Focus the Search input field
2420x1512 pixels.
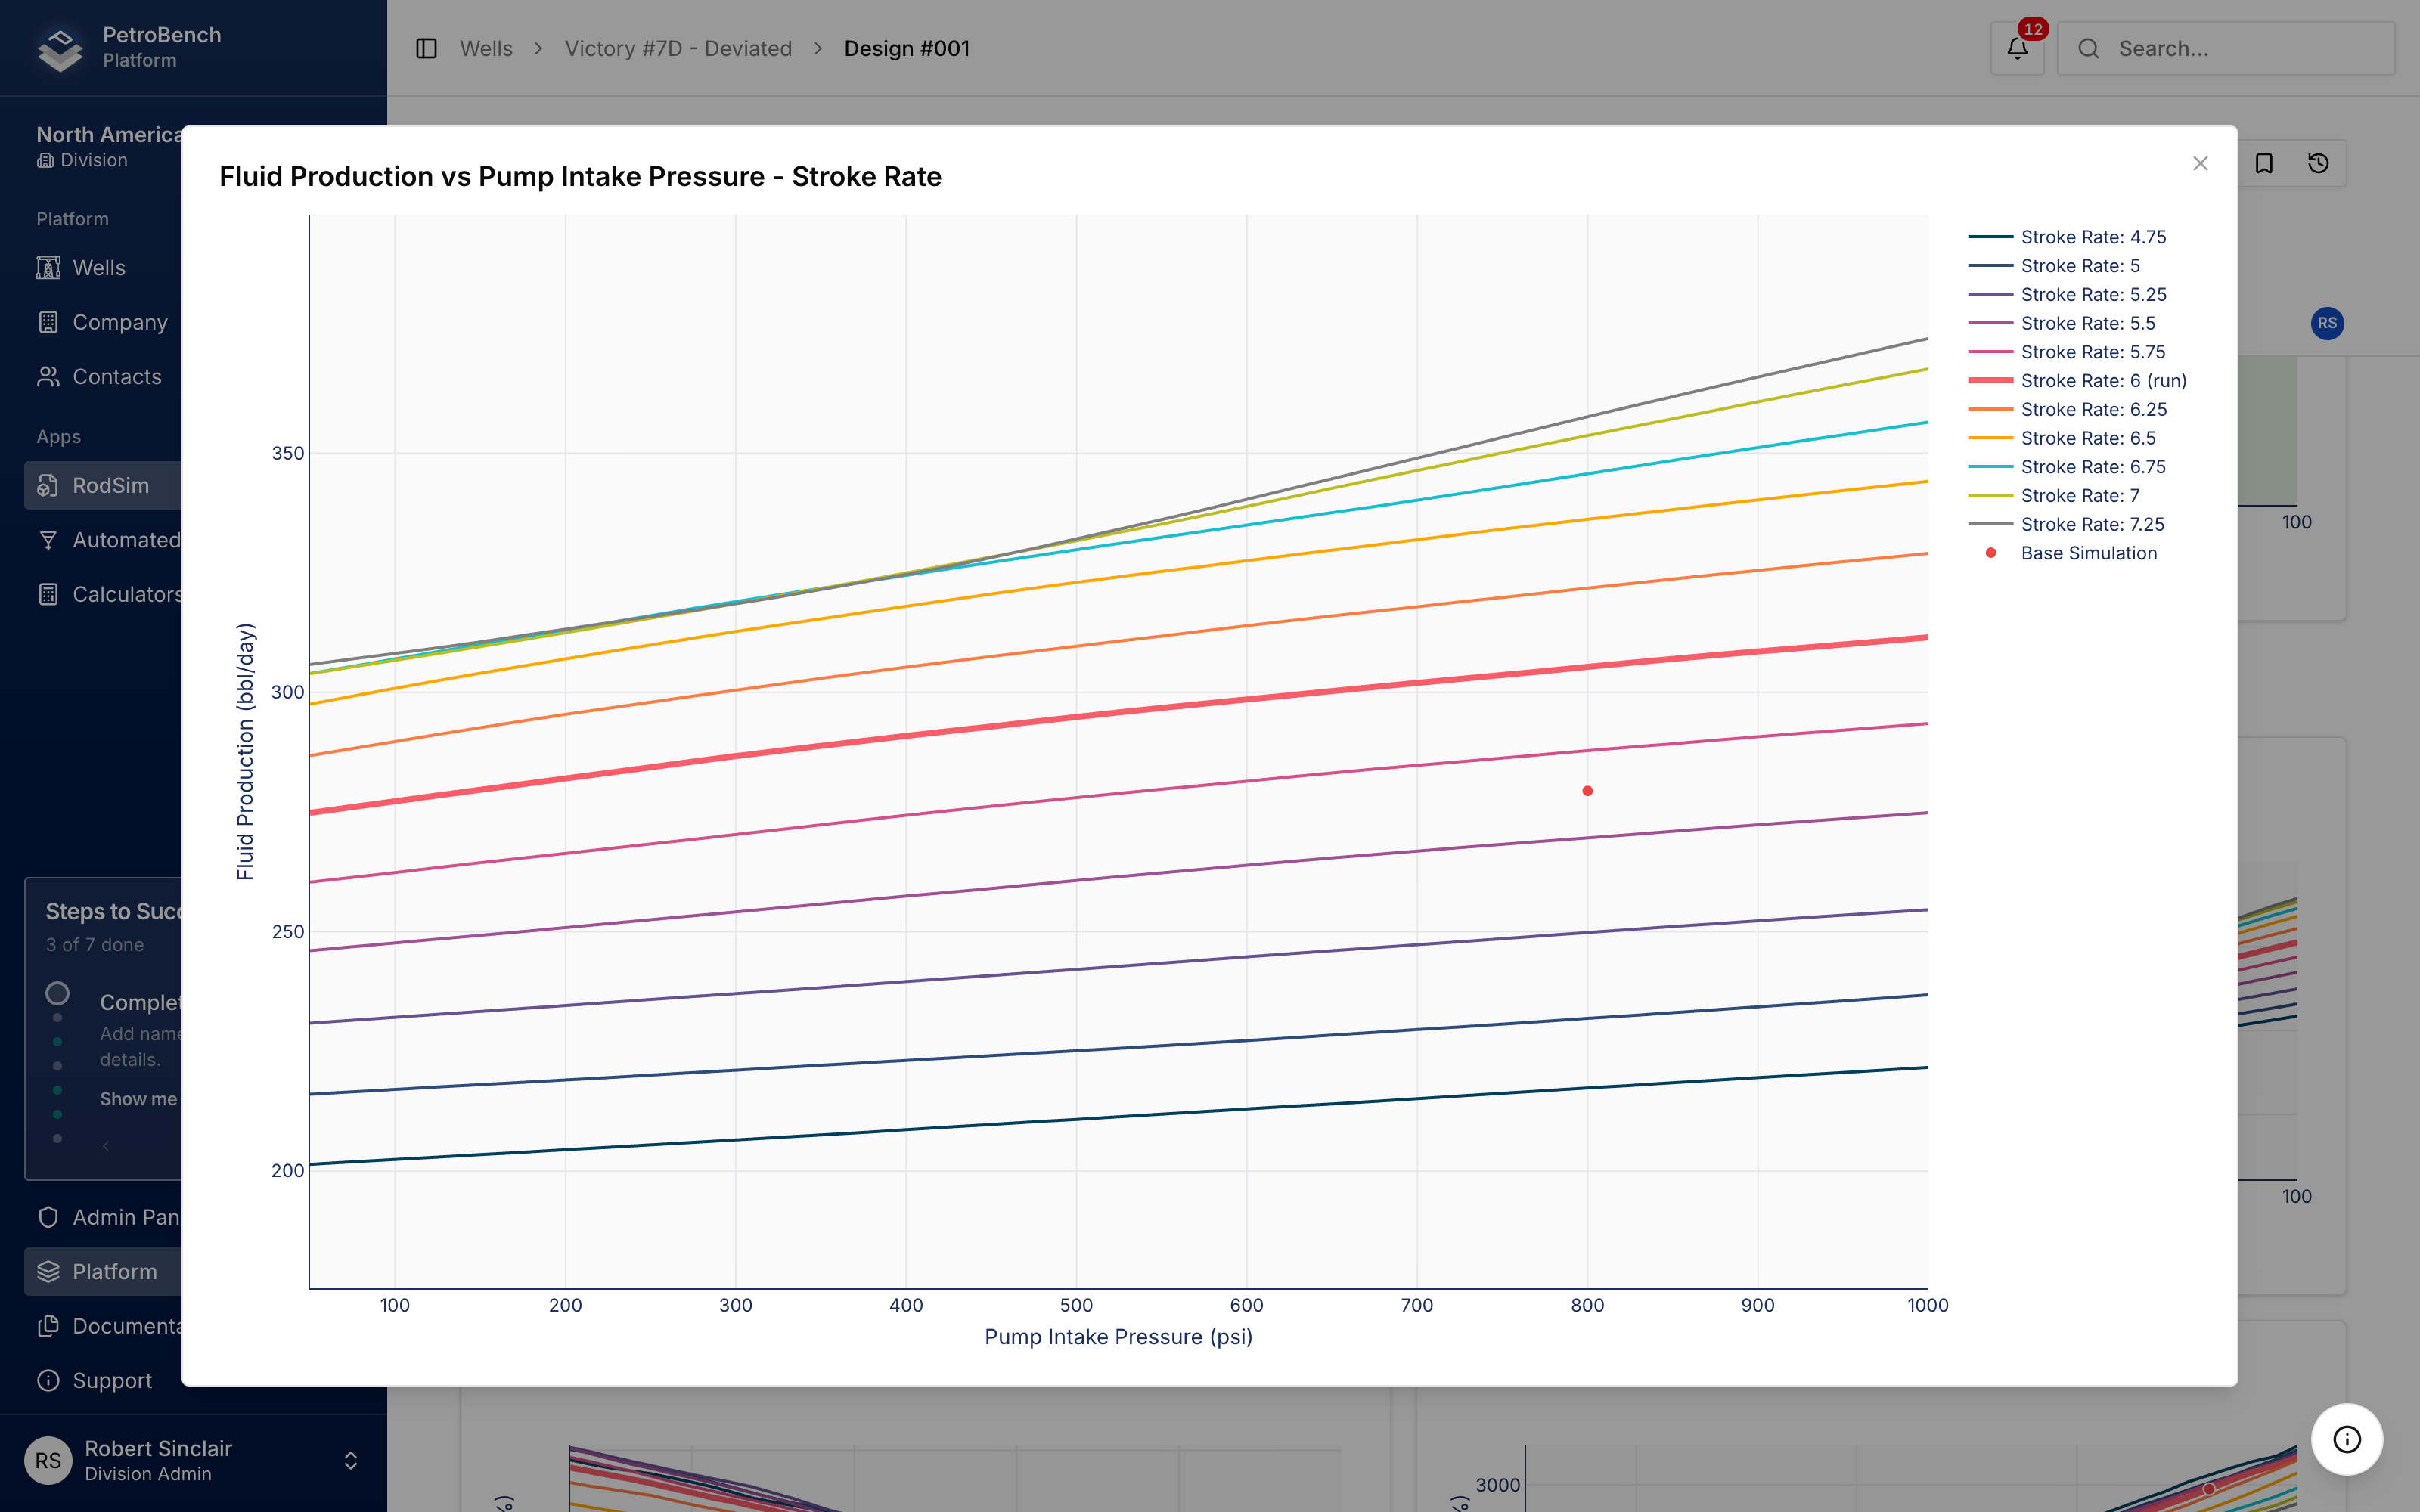(x=2226, y=48)
